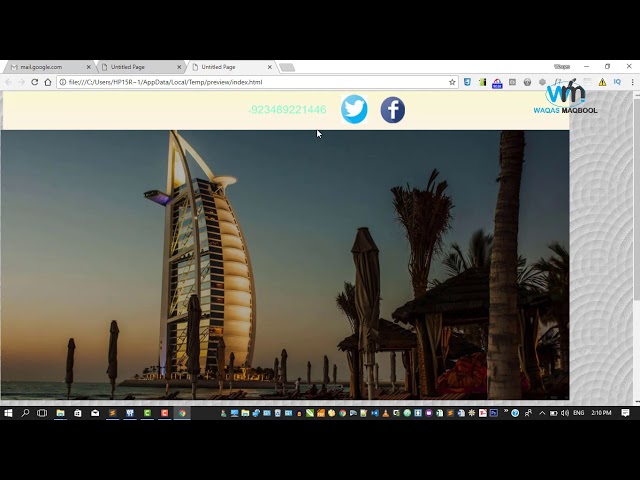Screen dimensions: 640x480
Task: Show hidden system tray icons
Action: [x=542, y=413]
